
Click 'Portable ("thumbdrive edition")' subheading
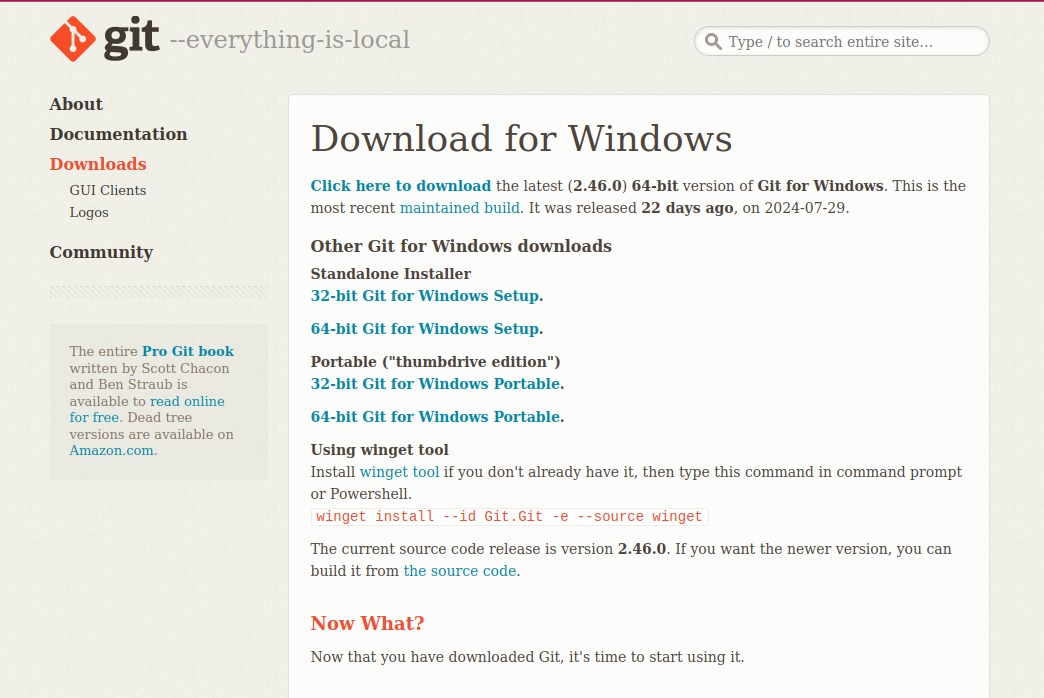click(x=435, y=362)
